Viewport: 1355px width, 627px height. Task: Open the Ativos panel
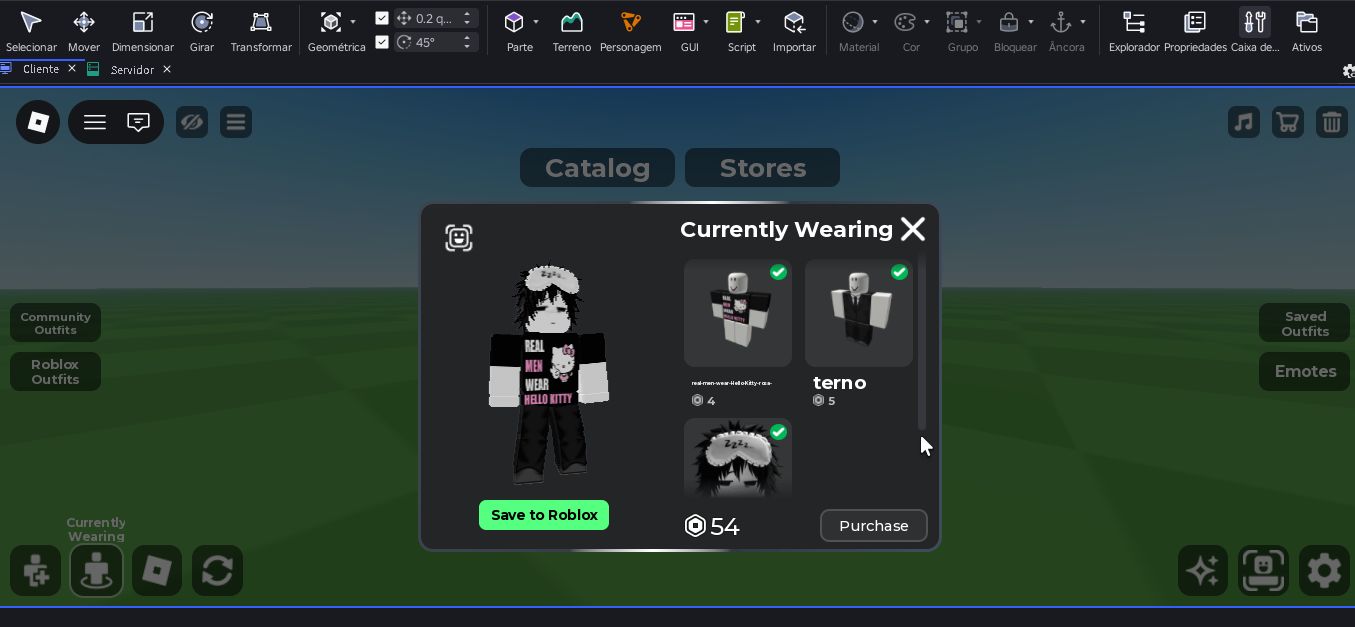point(1306,31)
